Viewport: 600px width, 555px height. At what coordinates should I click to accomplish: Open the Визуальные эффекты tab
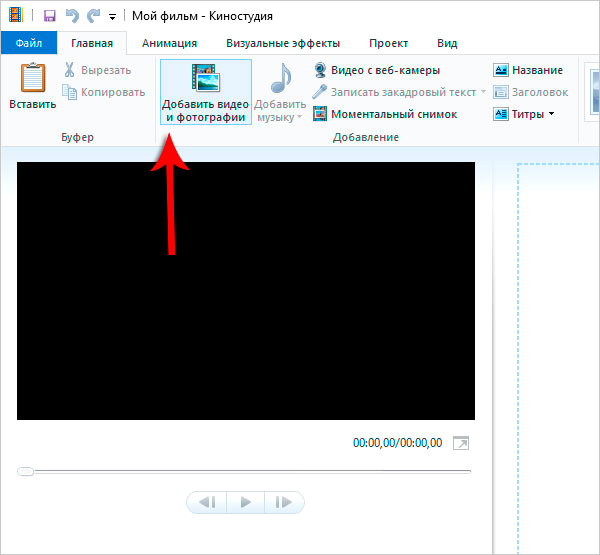[283, 43]
